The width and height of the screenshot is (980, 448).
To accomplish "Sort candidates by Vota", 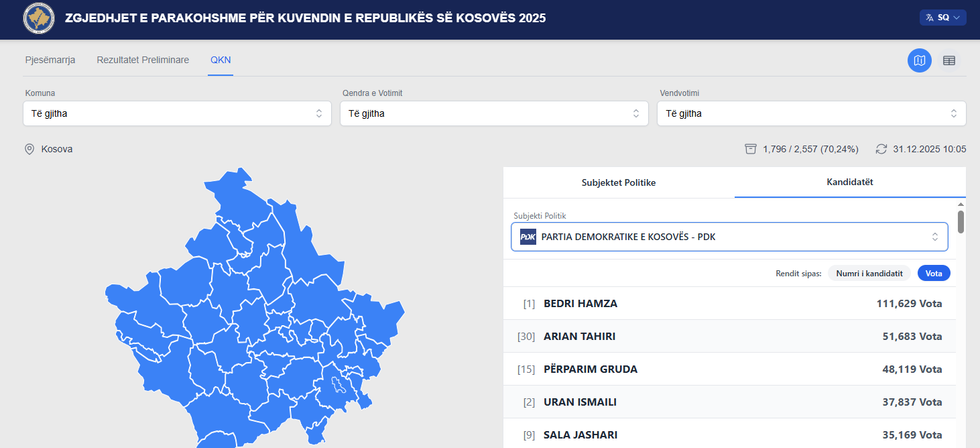I will tap(933, 273).
